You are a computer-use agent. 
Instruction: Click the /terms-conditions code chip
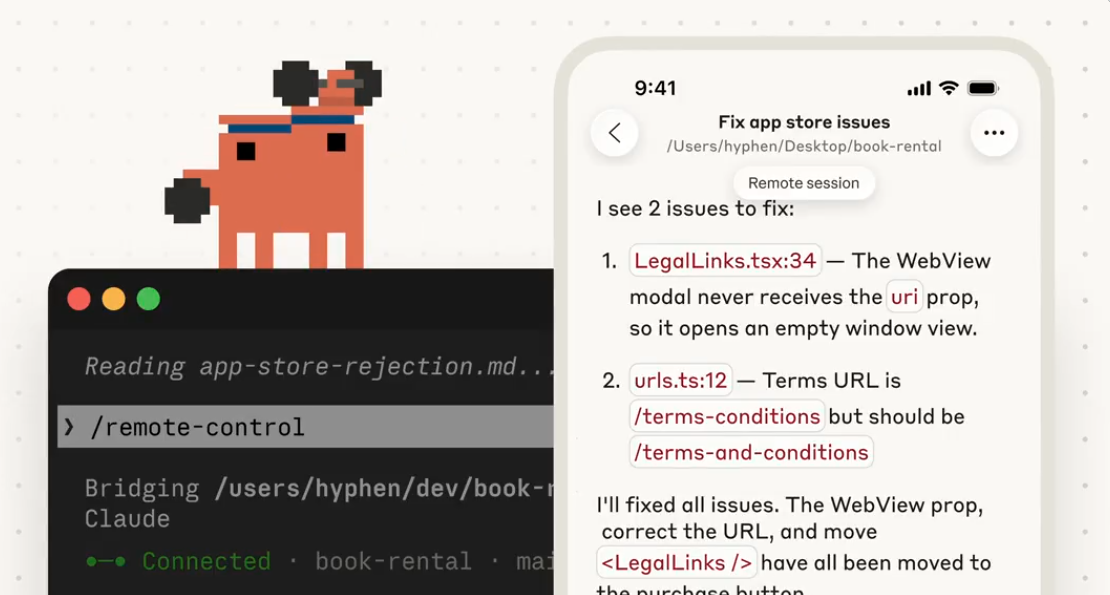tap(726, 416)
